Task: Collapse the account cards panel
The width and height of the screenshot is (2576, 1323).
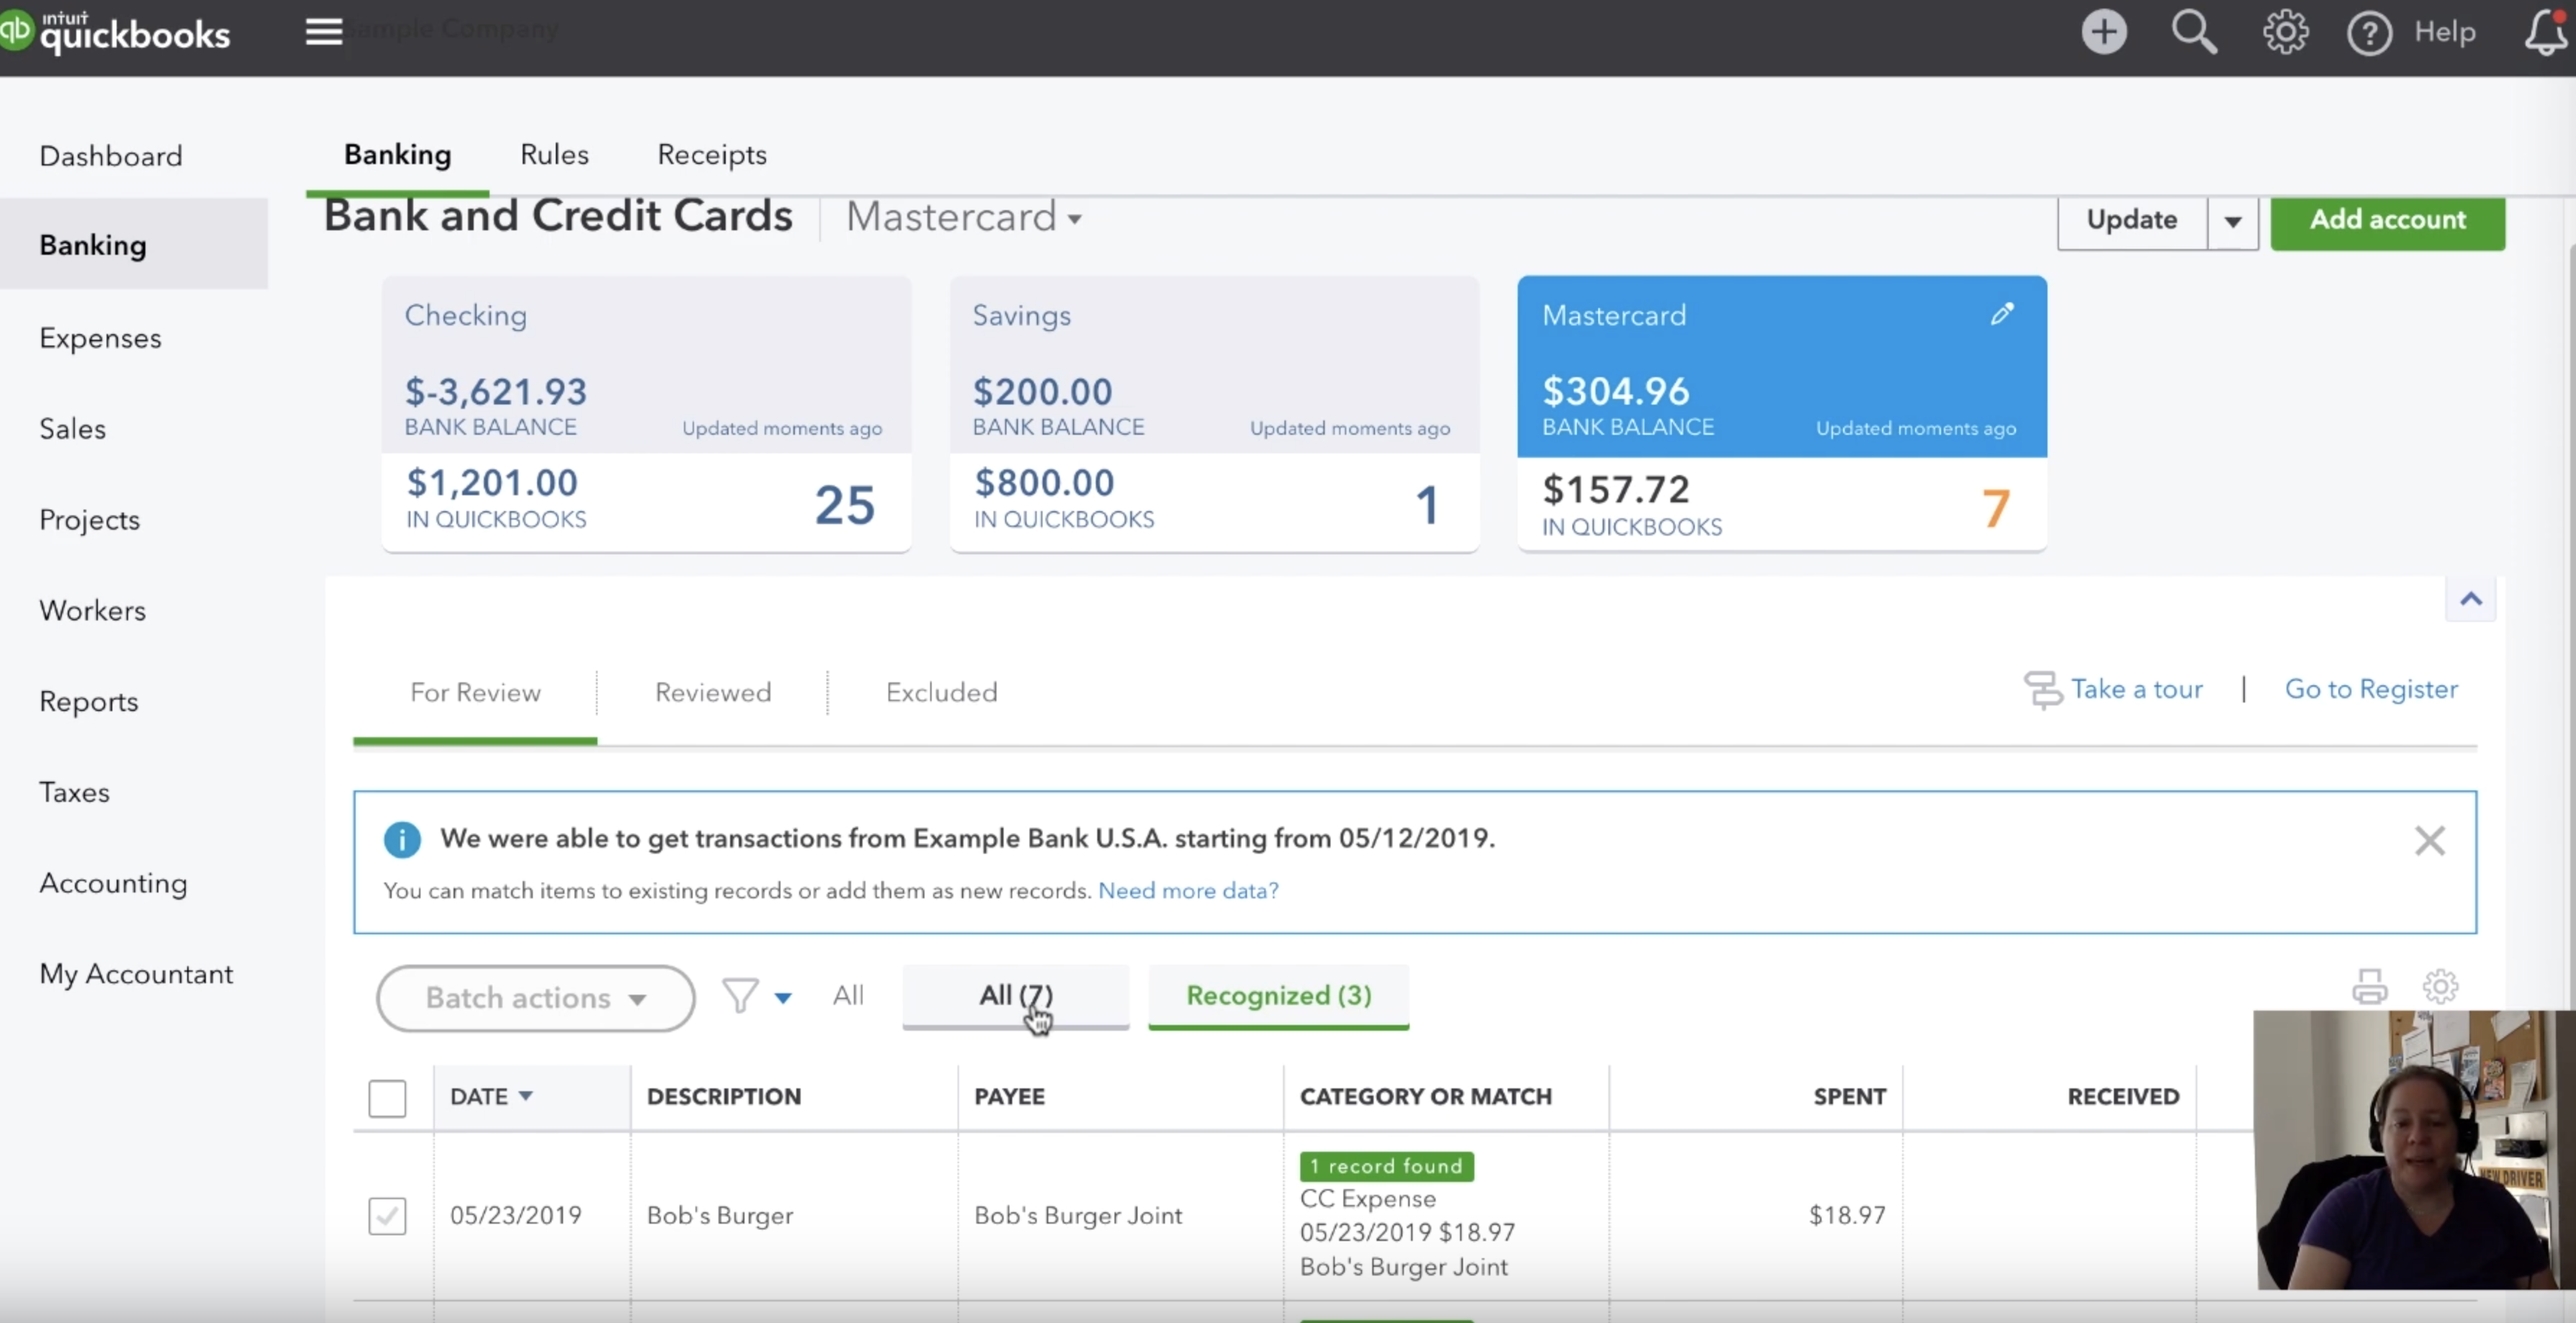Action: 2471,599
